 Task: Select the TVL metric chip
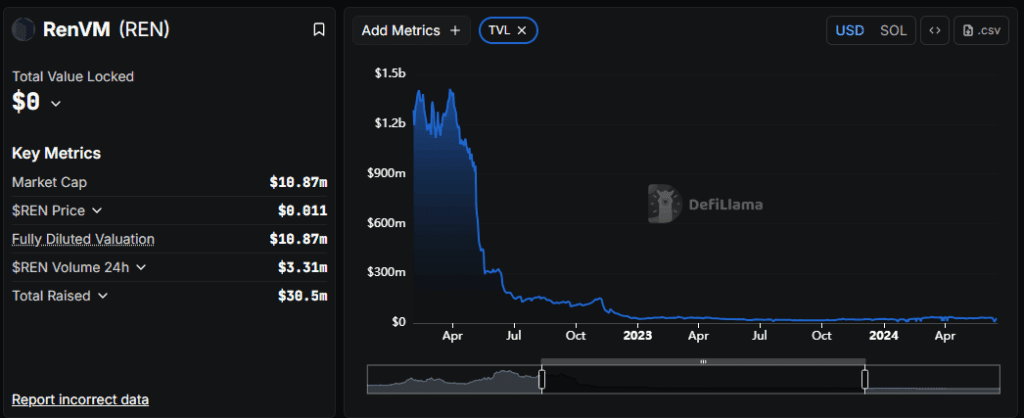click(x=498, y=30)
